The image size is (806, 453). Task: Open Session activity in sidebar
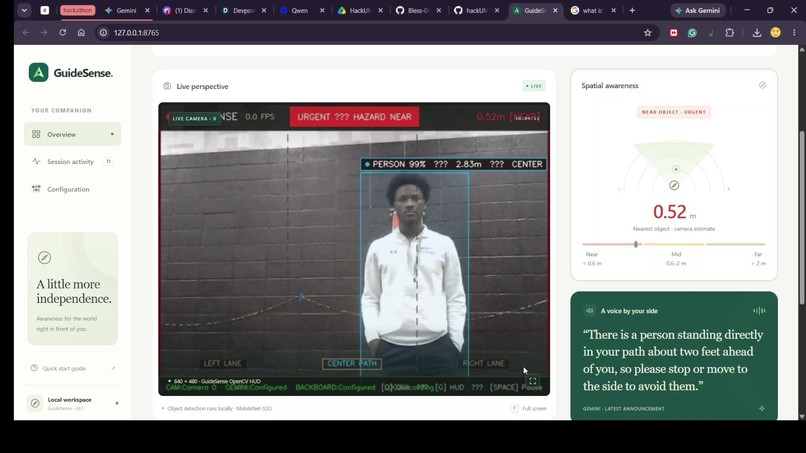click(x=72, y=161)
